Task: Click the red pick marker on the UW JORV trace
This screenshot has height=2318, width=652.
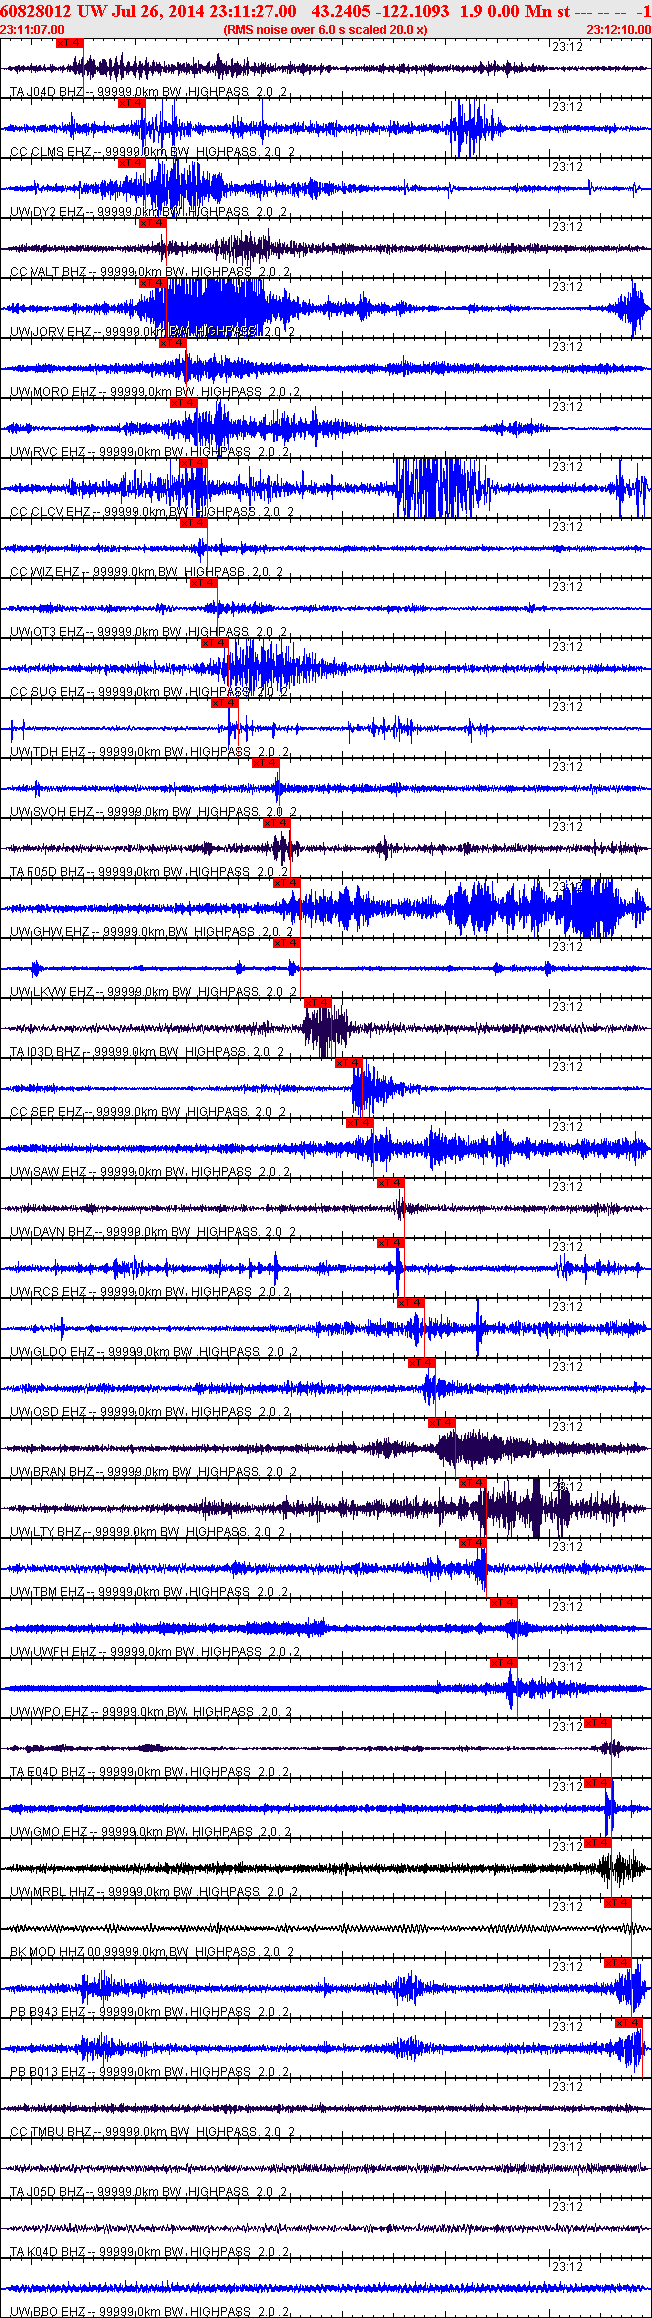Action: [x=153, y=283]
